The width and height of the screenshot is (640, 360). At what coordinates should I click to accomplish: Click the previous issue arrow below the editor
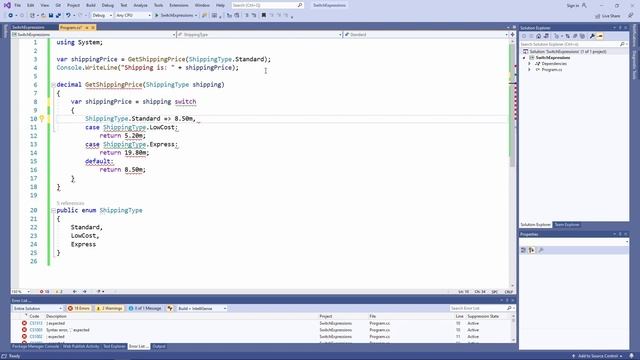75,292
